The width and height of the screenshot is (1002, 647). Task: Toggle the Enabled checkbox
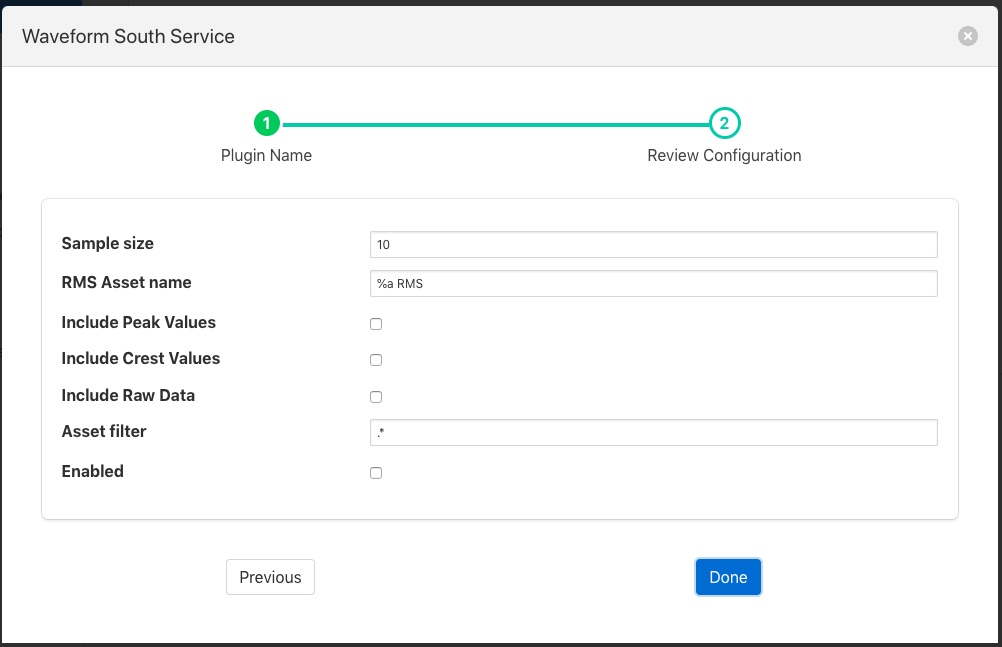(x=376, y=473)
